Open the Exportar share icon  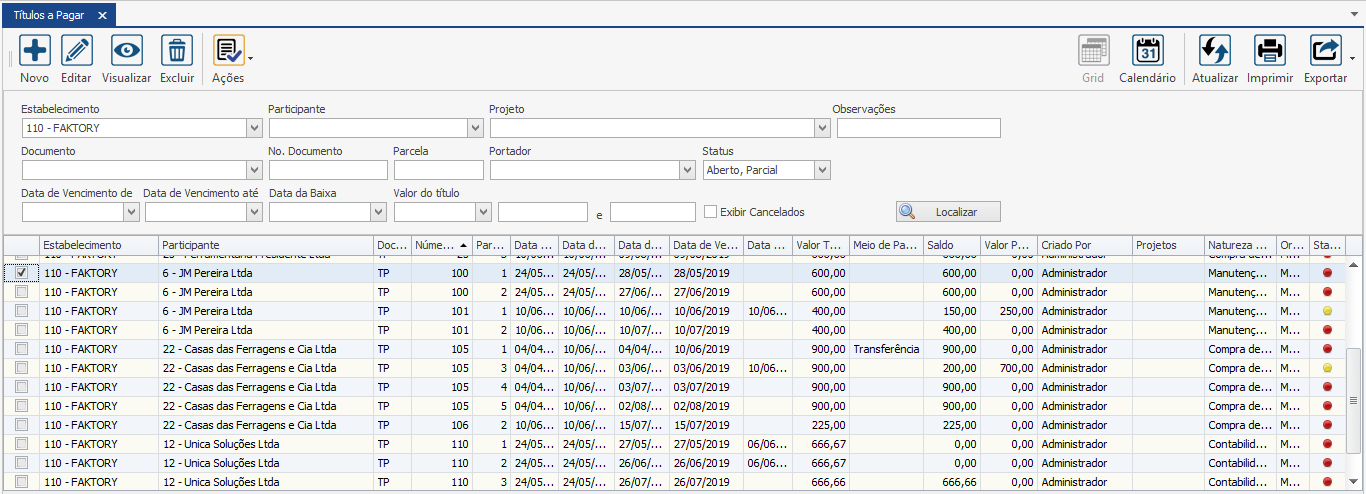[1325, 51]
